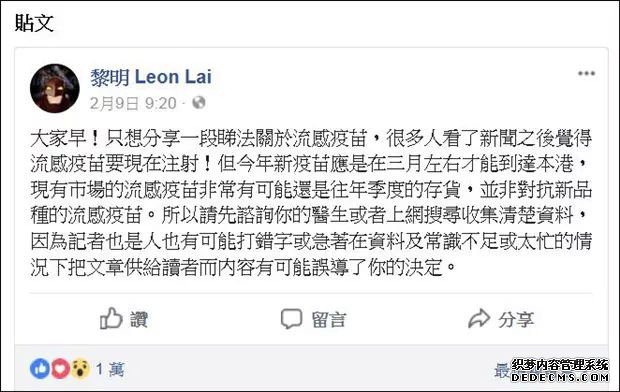Open Leon Lai's round profile picture

click(x=55, y=88)
